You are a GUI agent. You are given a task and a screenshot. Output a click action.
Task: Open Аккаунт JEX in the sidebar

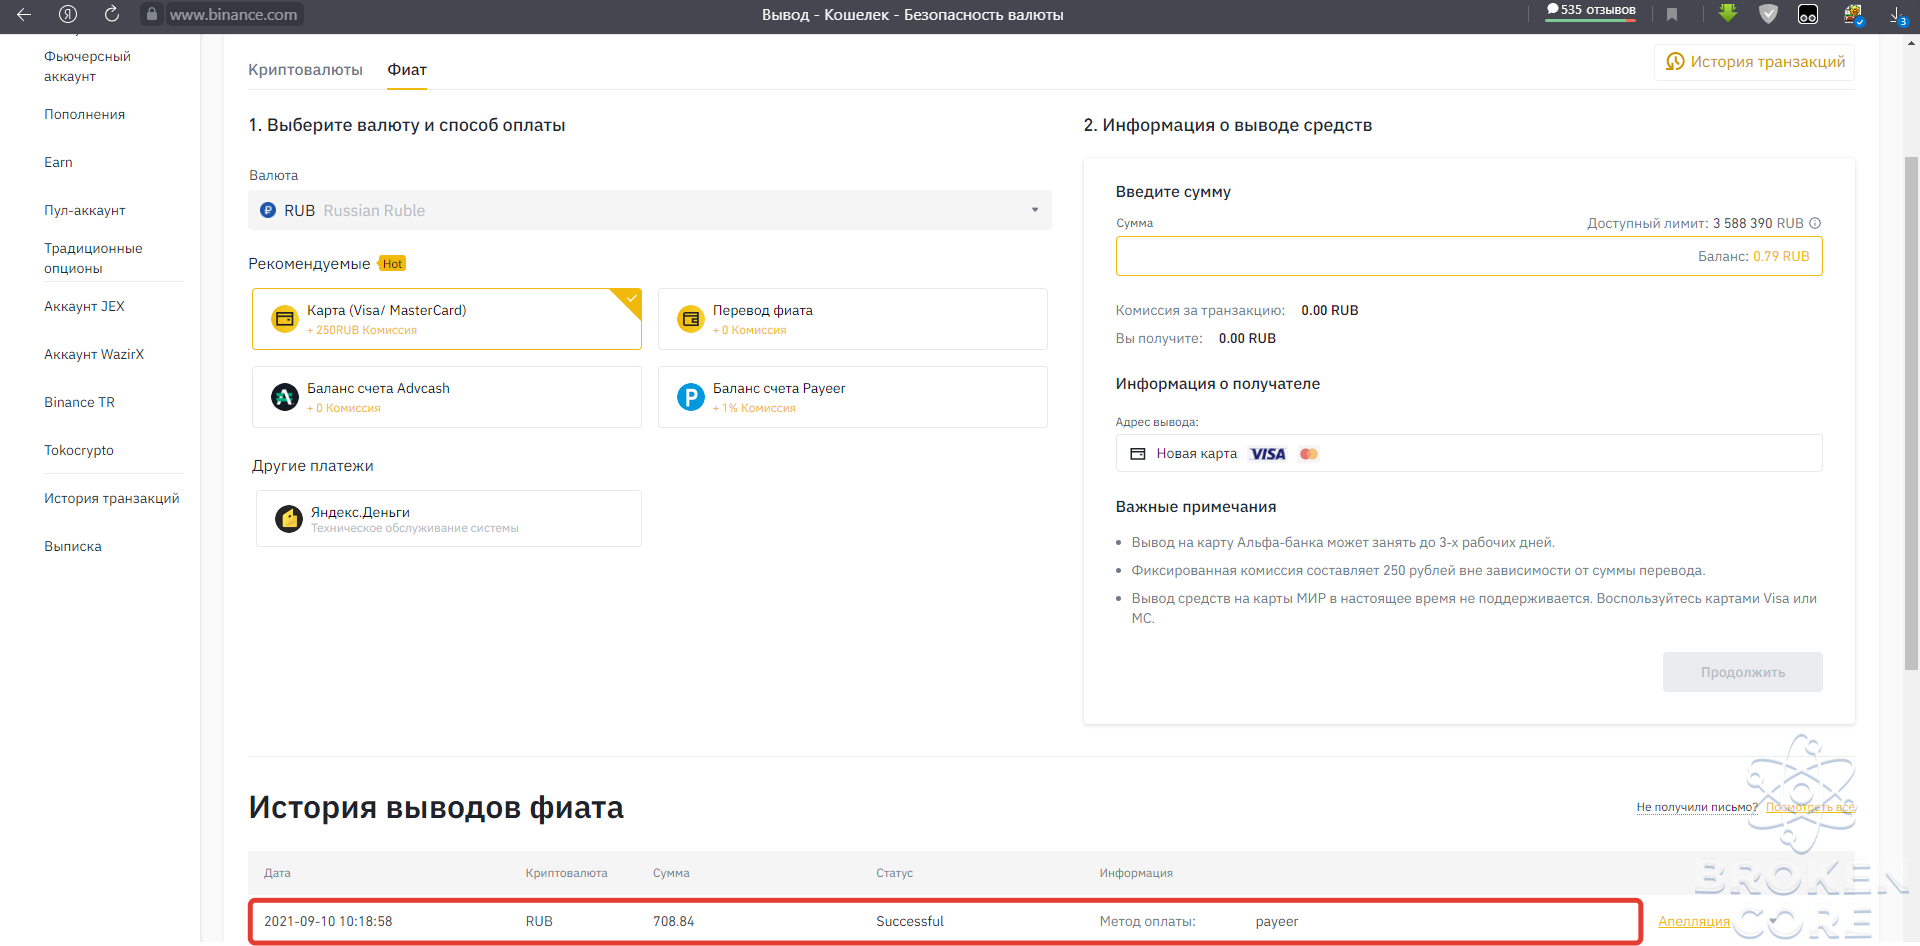pos(84,306)
